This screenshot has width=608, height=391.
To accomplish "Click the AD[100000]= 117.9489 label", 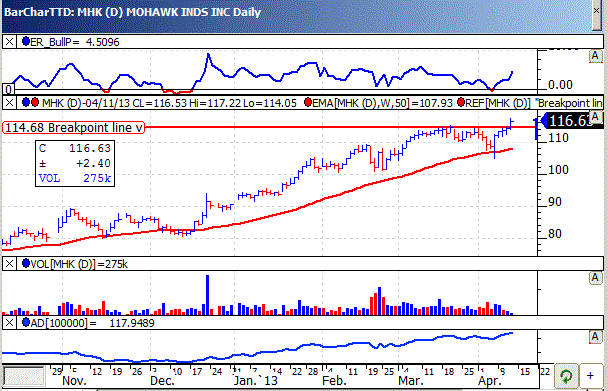I will click(92, 323).
